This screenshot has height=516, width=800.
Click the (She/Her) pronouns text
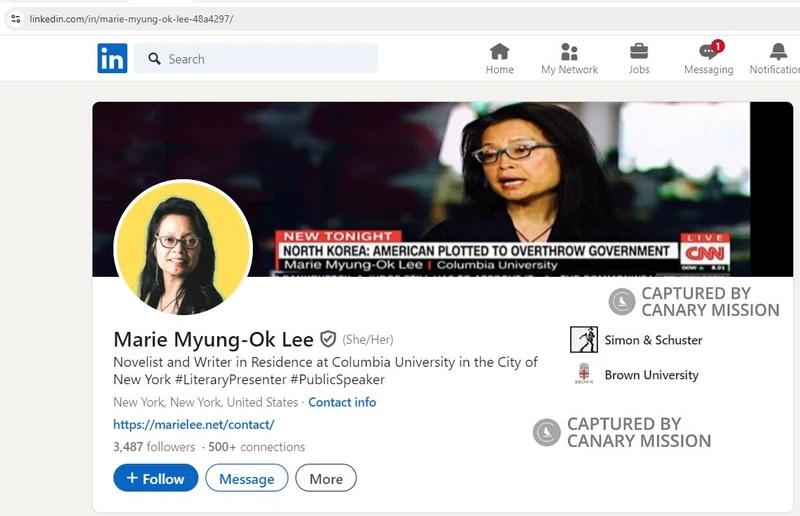pos(367,339)
